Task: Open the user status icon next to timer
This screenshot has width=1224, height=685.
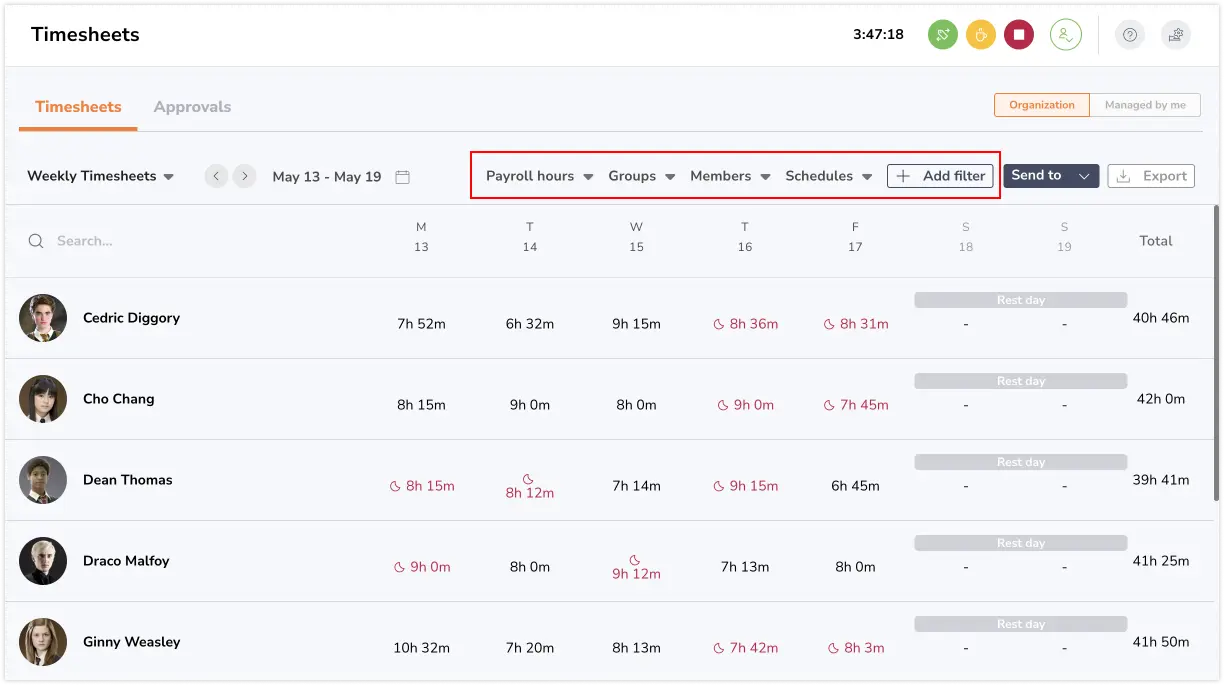Action: pyautogui.click(x=1065, y=34)
